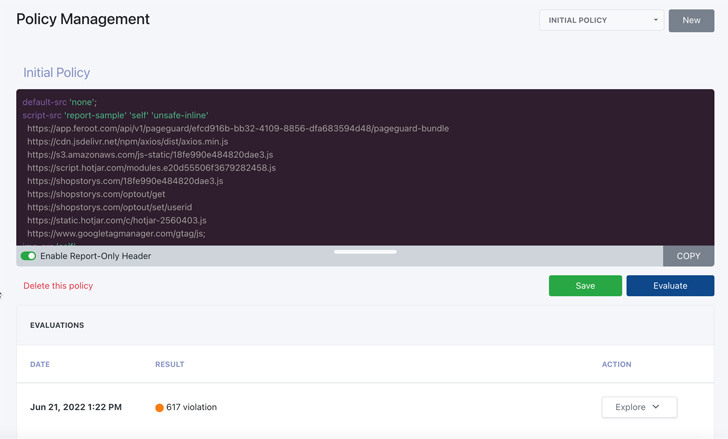Viewport: 728px width, 439px height.
Task: Evaluate the policy
Action: (670, 286)
